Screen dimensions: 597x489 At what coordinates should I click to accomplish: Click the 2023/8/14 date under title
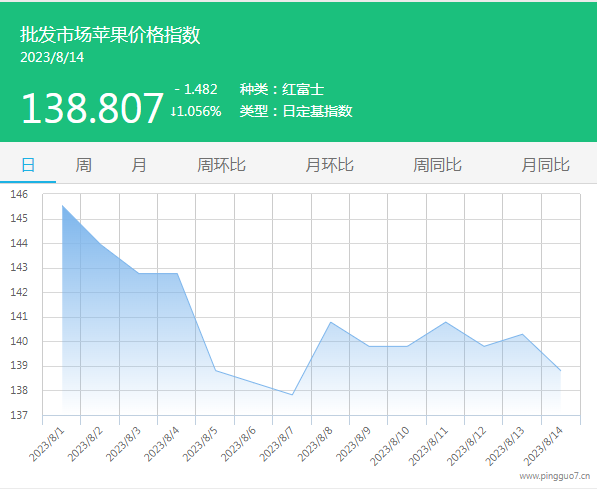point(52,58)
